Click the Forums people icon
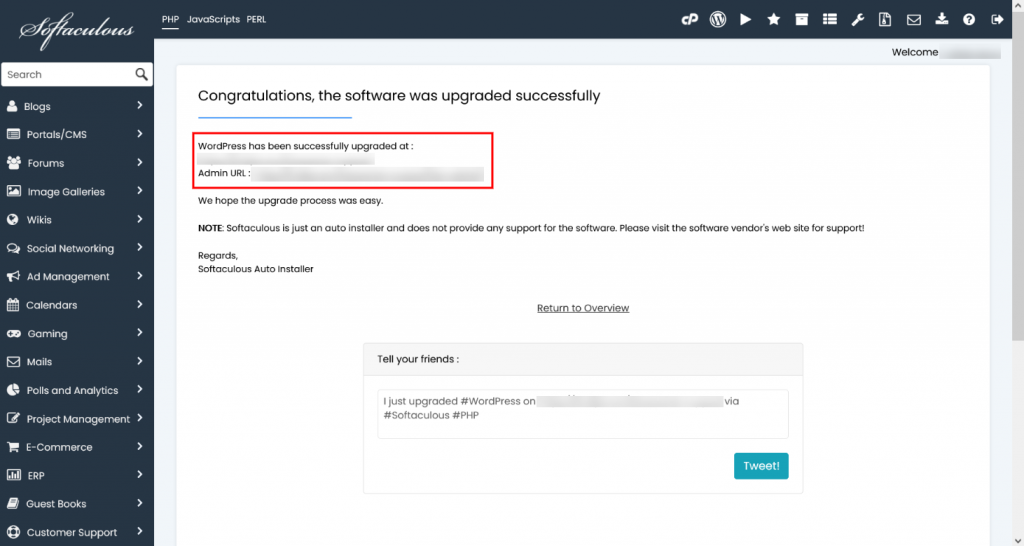Viewport: 1024px width, 546px height. tap(14, 163)
